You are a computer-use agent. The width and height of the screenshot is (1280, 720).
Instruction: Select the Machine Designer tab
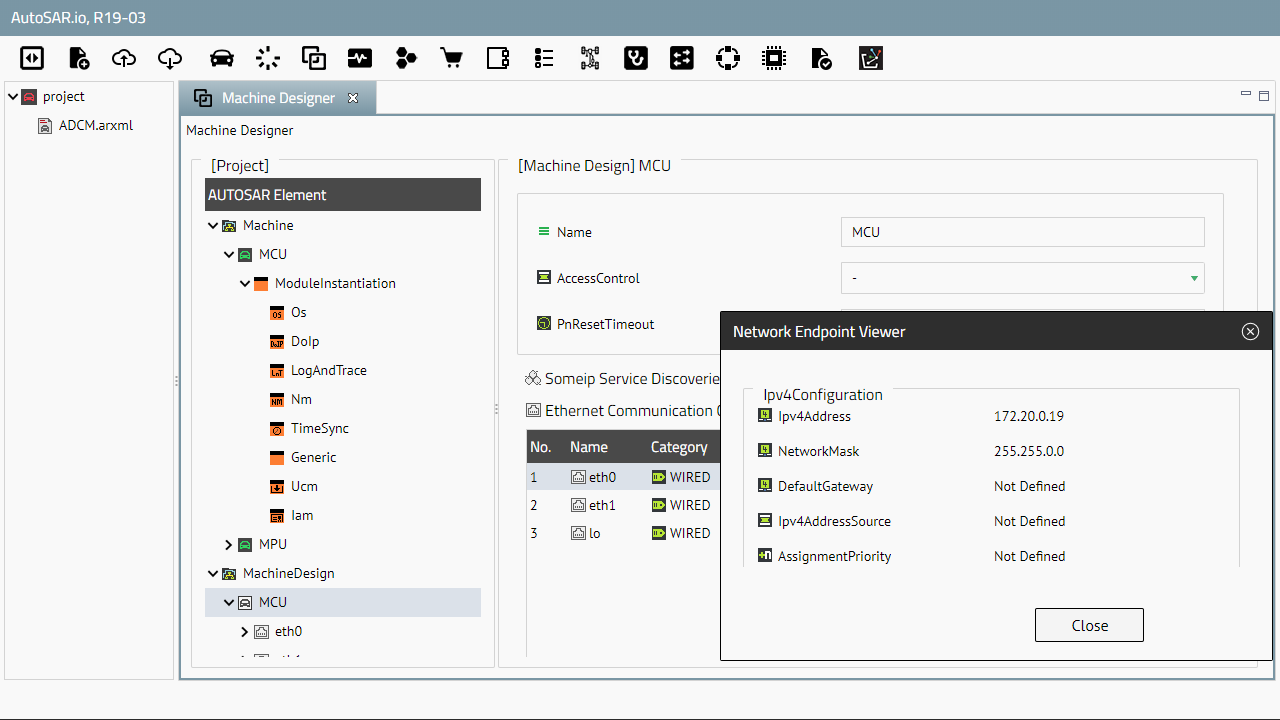tap(277, 98)
